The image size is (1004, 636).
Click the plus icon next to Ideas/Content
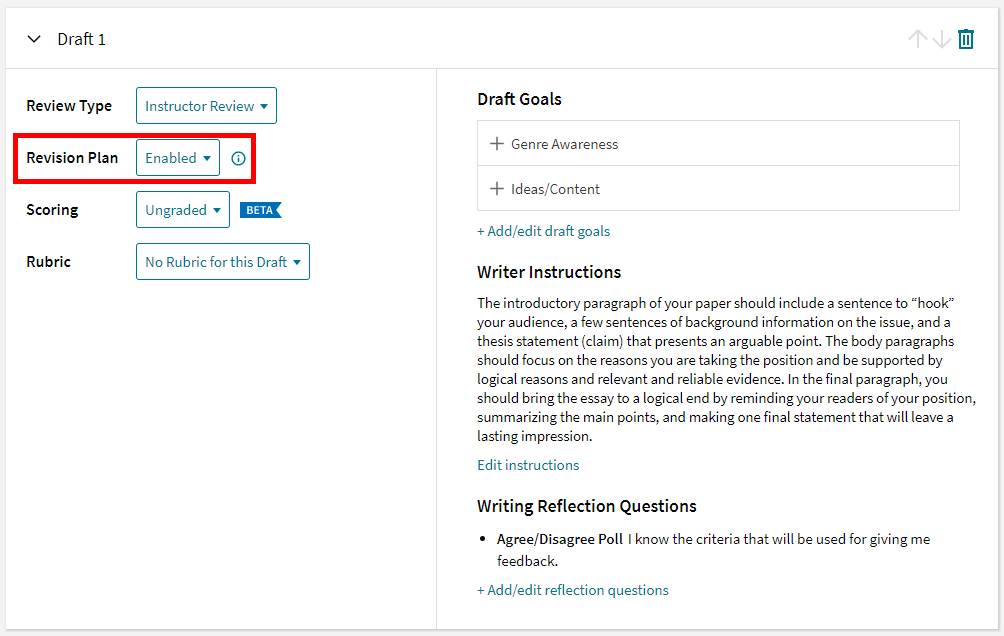coord(497,188)
